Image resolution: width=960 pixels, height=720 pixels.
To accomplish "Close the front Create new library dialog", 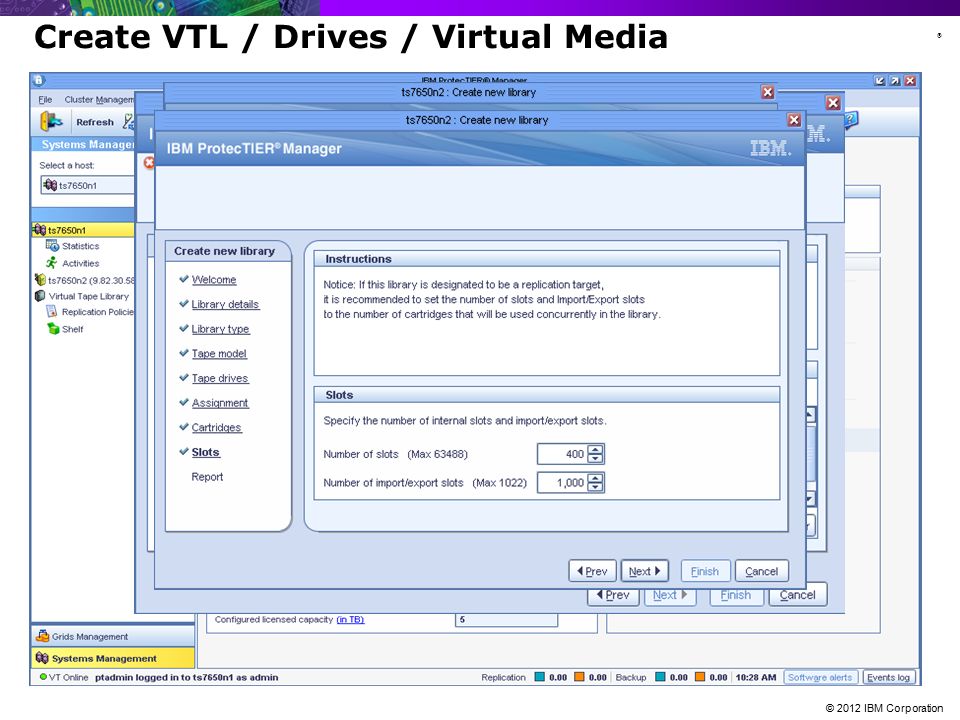I will 794,120.
